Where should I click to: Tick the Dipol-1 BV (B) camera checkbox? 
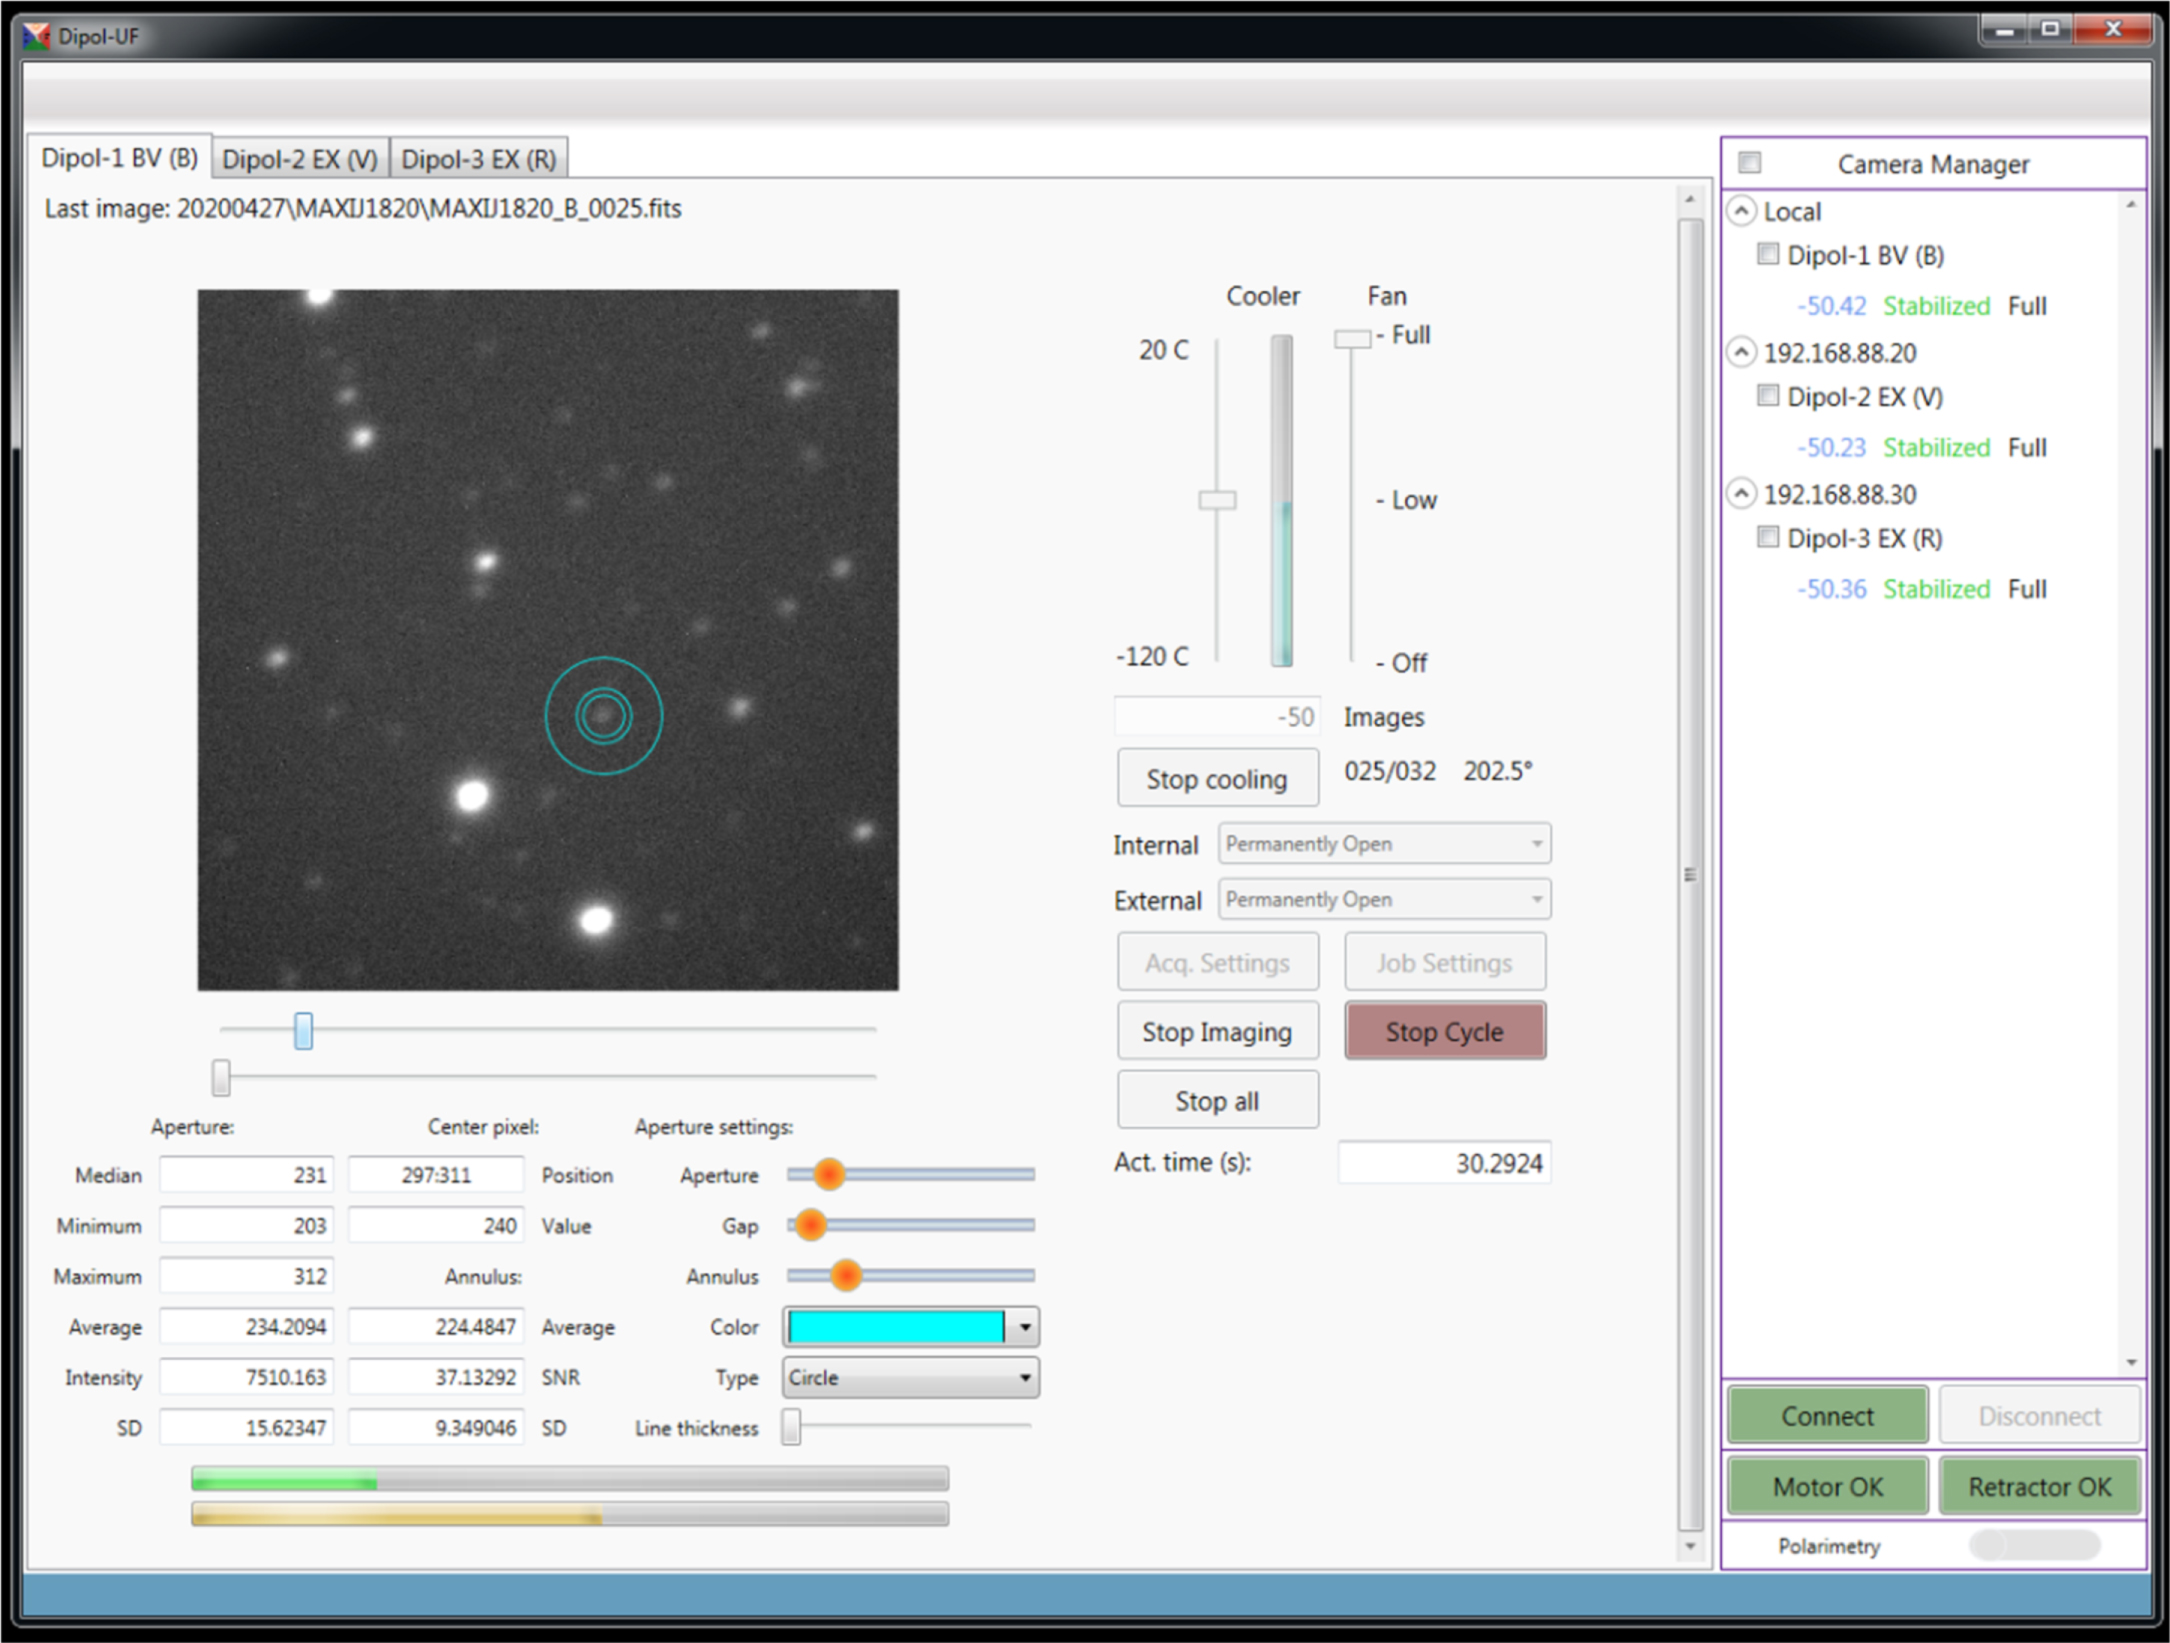[1768, 254]
